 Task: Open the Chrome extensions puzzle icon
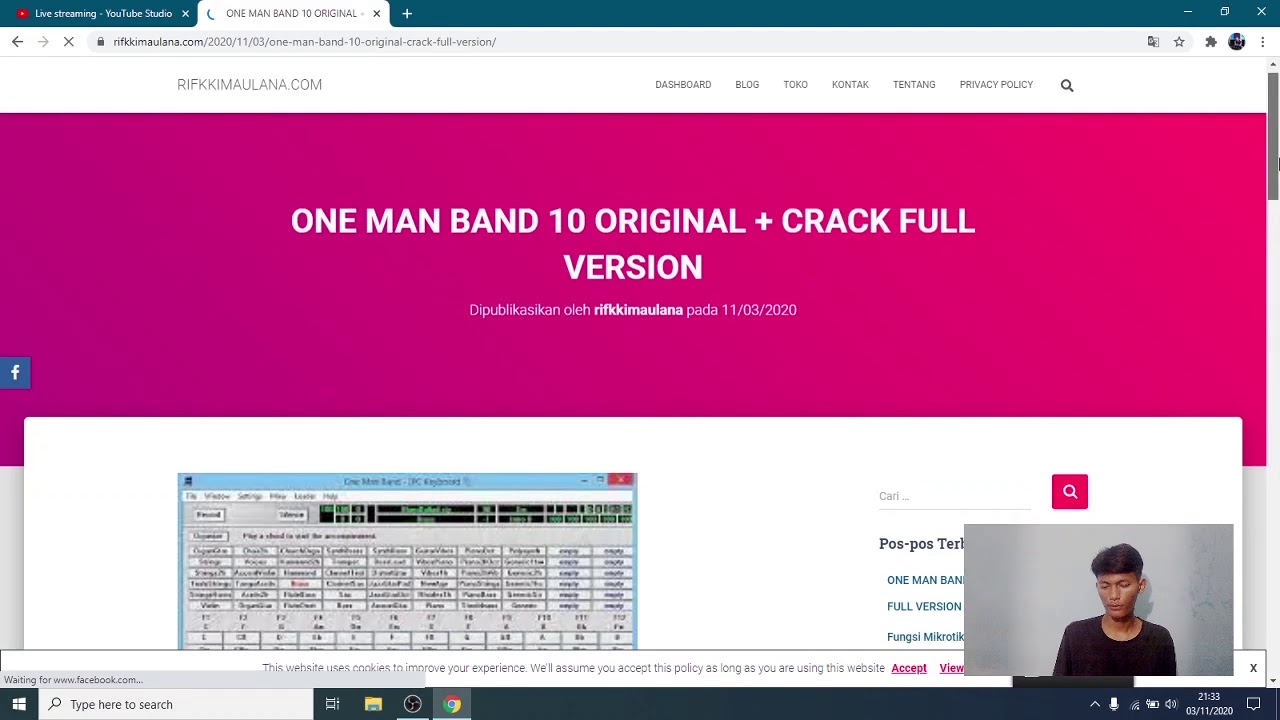tap(1210, 42)
